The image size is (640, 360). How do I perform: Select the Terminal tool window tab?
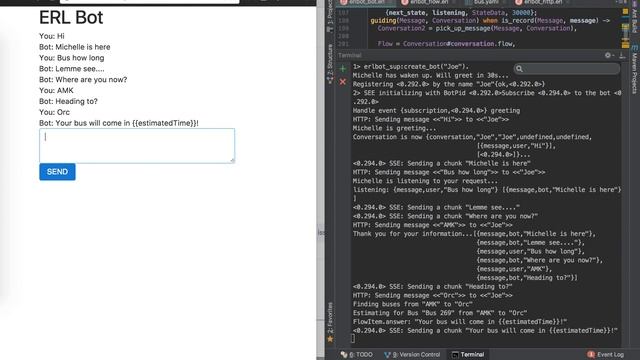click(468, 355)
